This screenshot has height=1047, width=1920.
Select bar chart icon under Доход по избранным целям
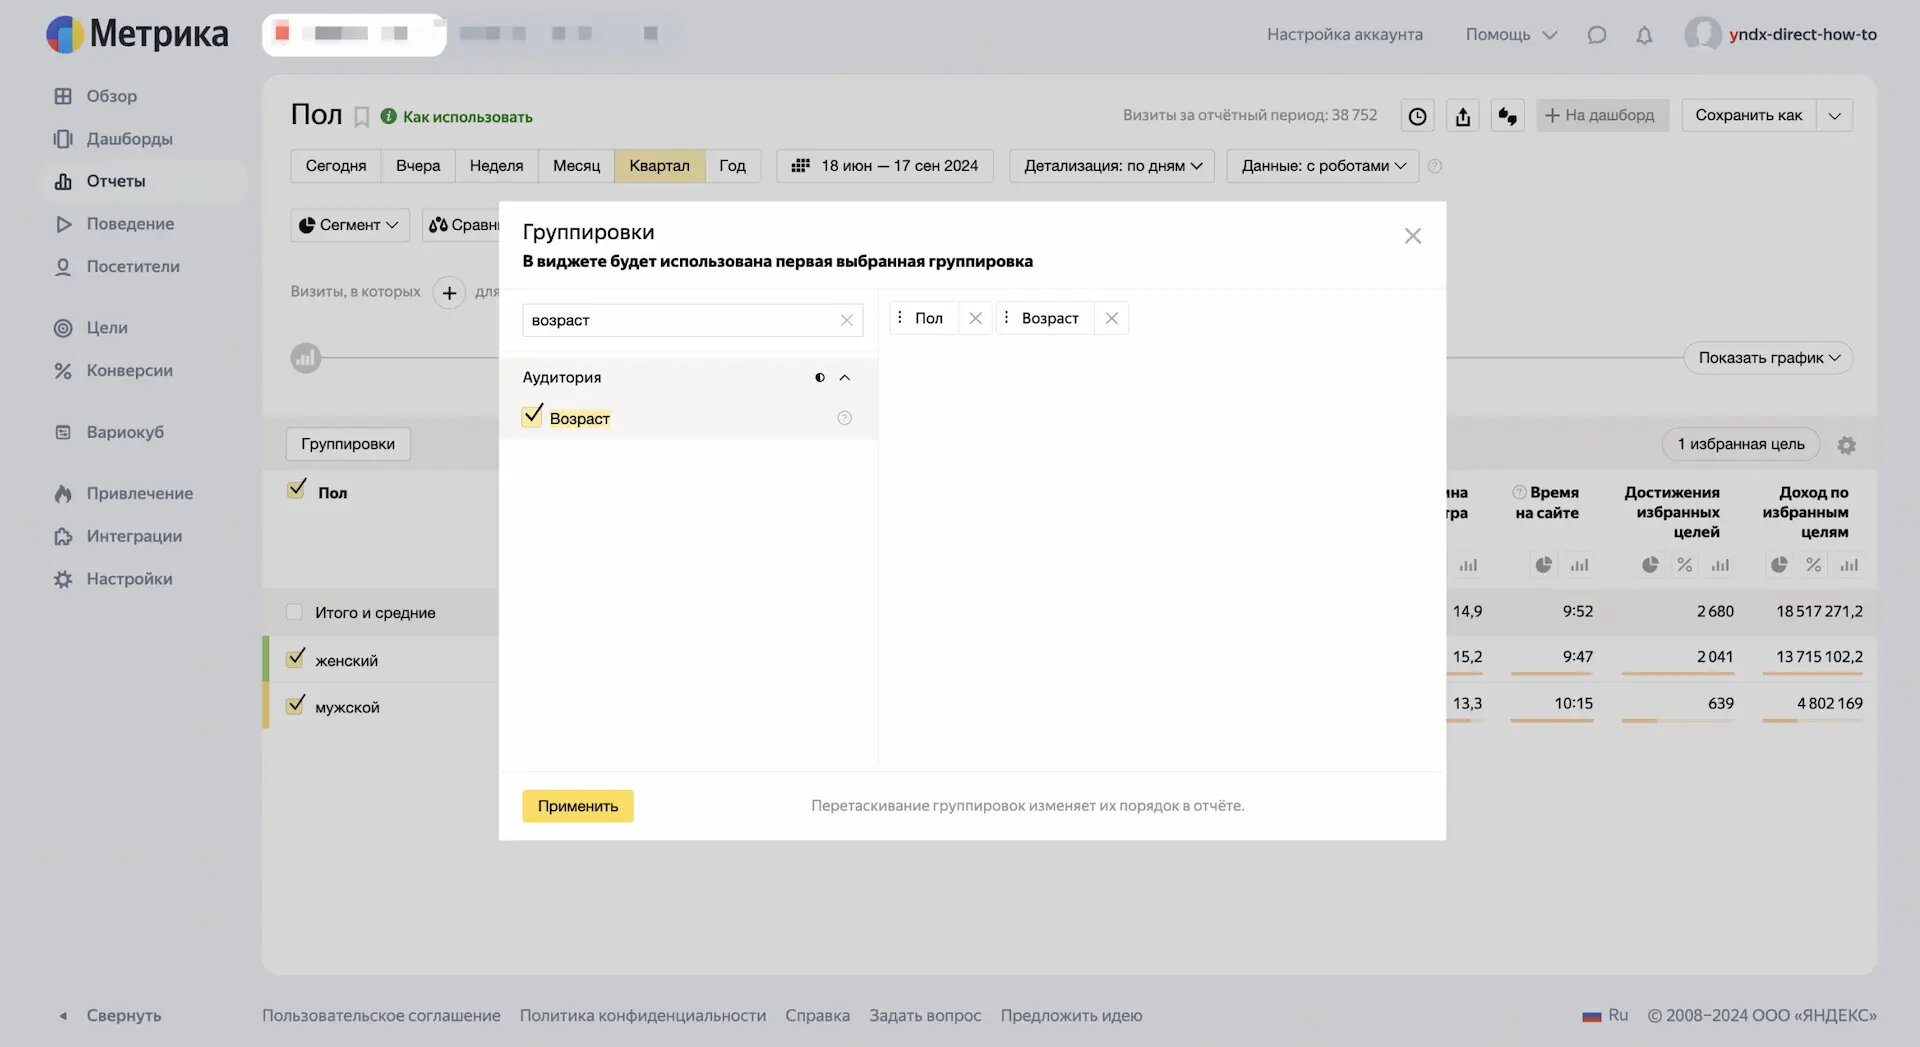coord(1849,565)
